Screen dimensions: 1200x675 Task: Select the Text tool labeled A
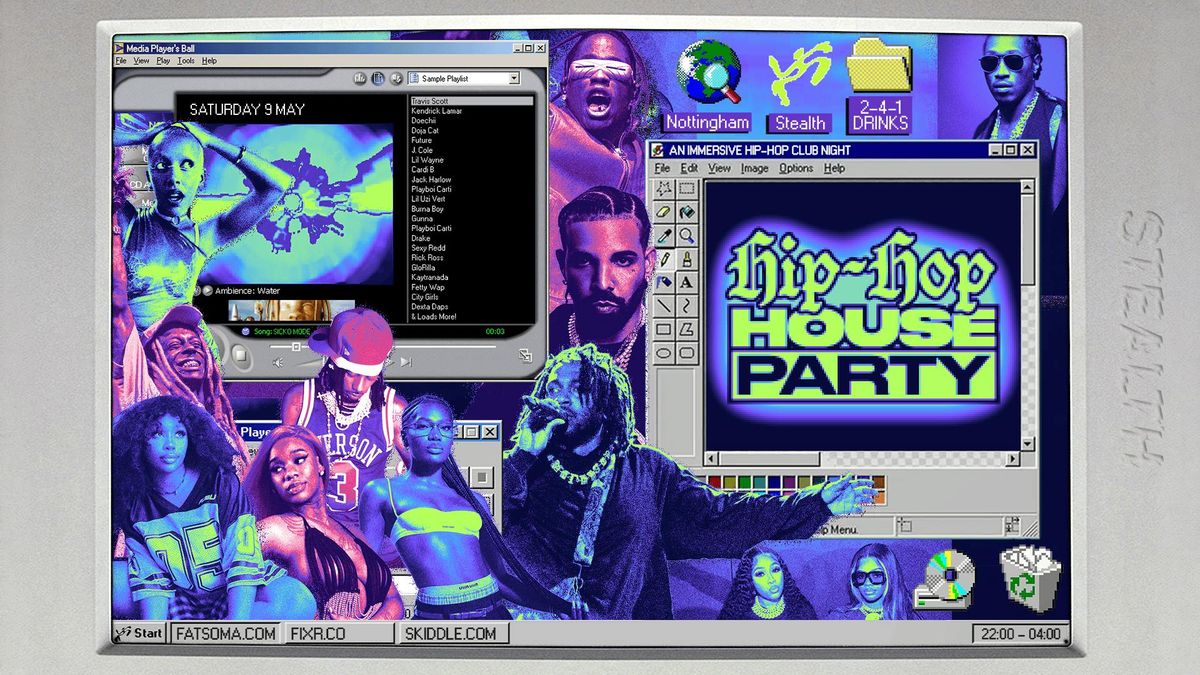[687, 282]
